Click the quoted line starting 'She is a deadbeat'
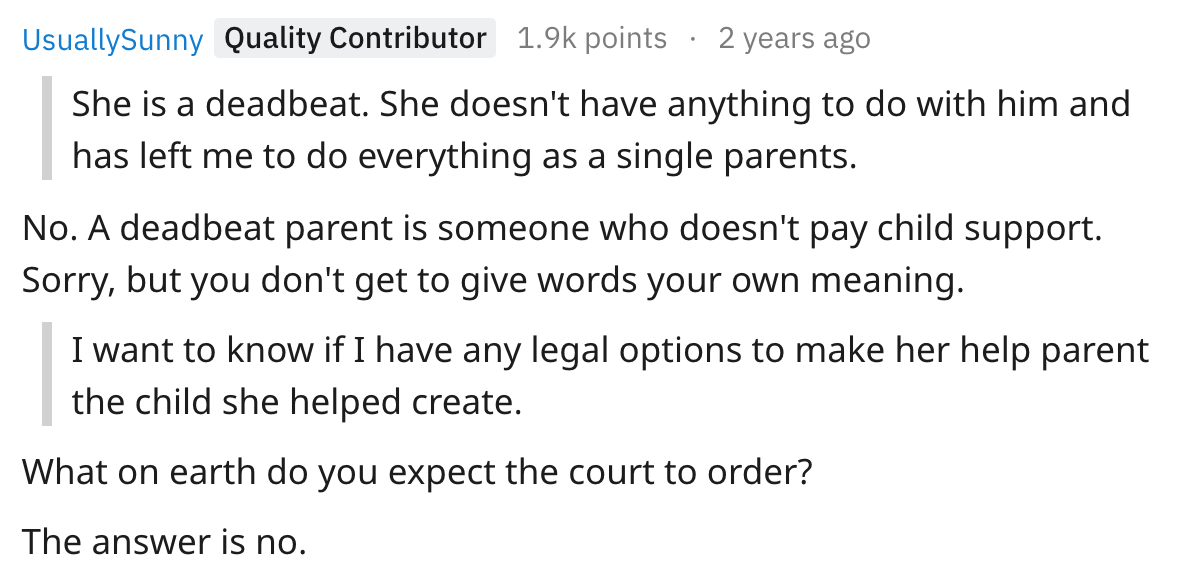Viewport: 1178px width, 572px height. 601,104
